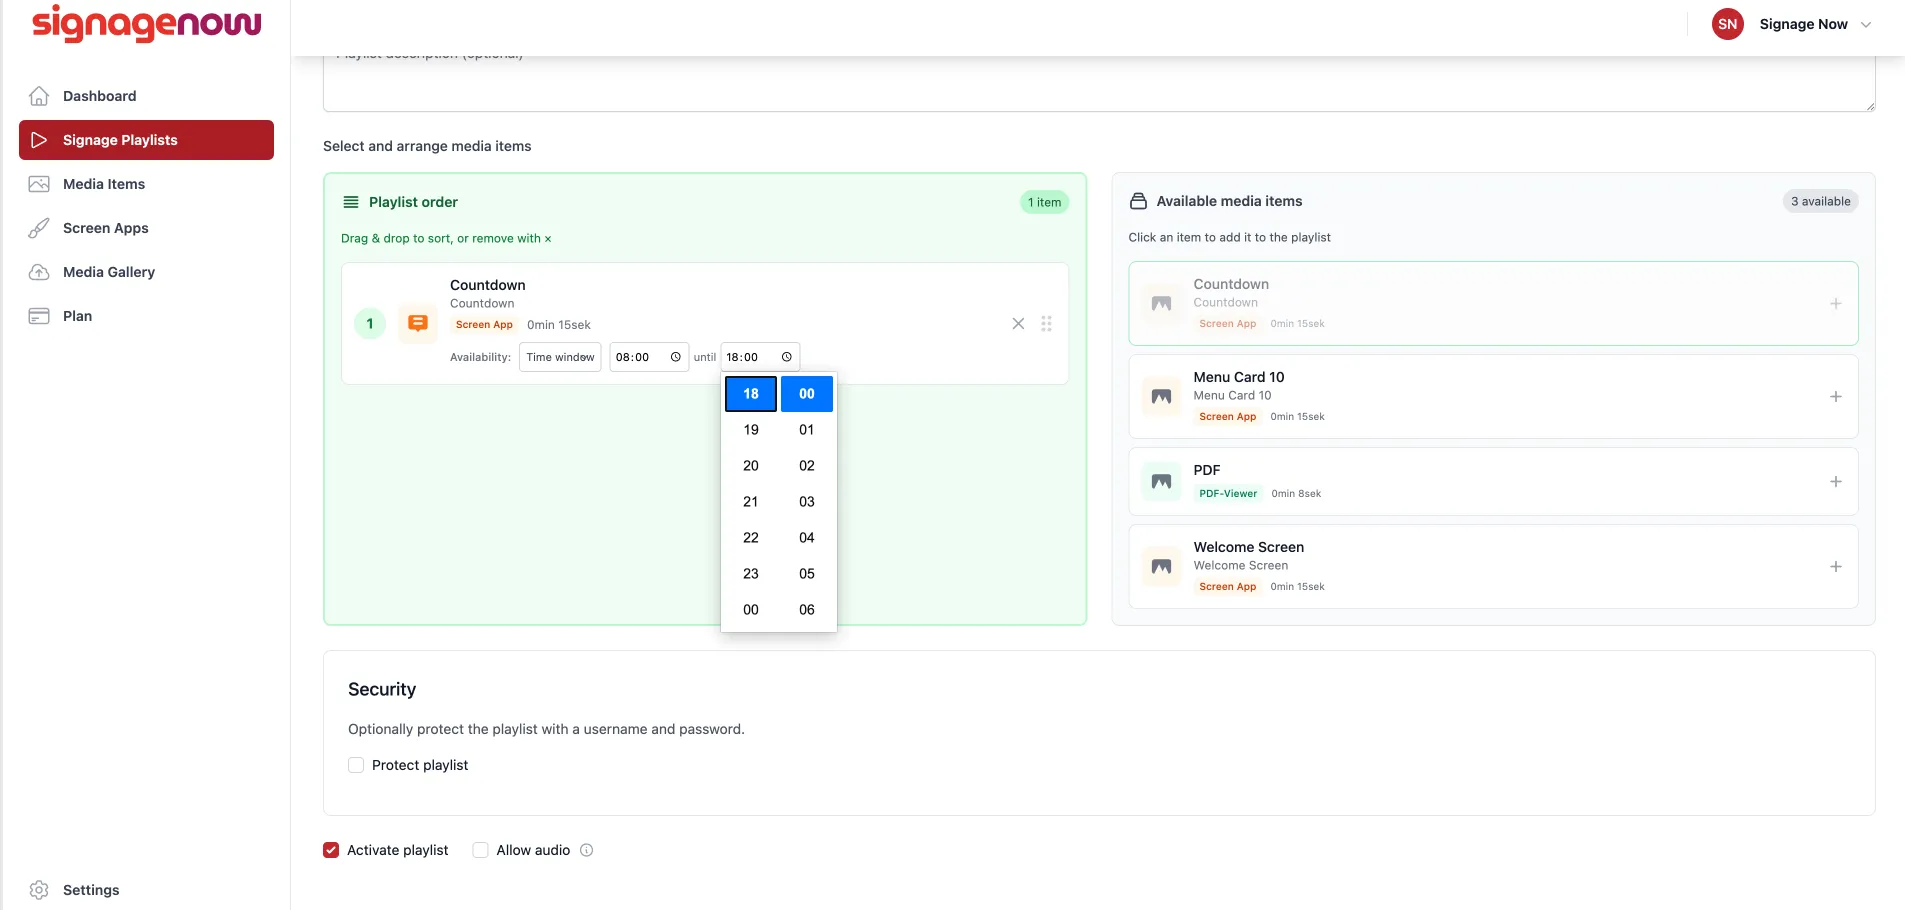1905x910 pixels.
Task: Add PDF with its plus icon
Action: pos(1836,482)
